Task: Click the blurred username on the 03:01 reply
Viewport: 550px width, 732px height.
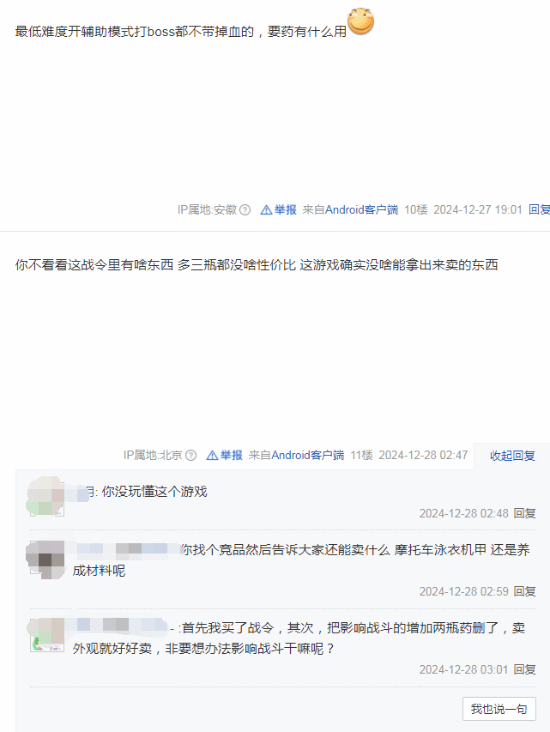Action: [120, 626]
